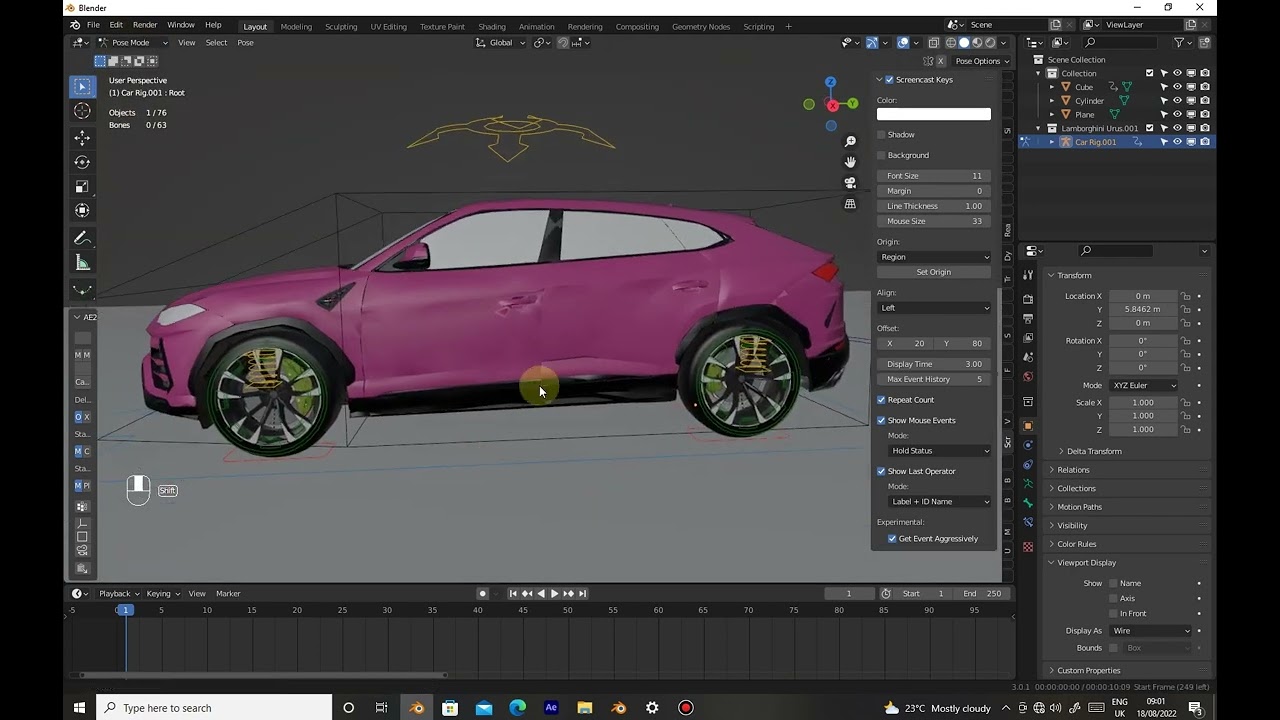Viewport: 1280px width, 720px height.
Task: Open the Label + ID Name dropdown
Action: click(x=939, y=502)
